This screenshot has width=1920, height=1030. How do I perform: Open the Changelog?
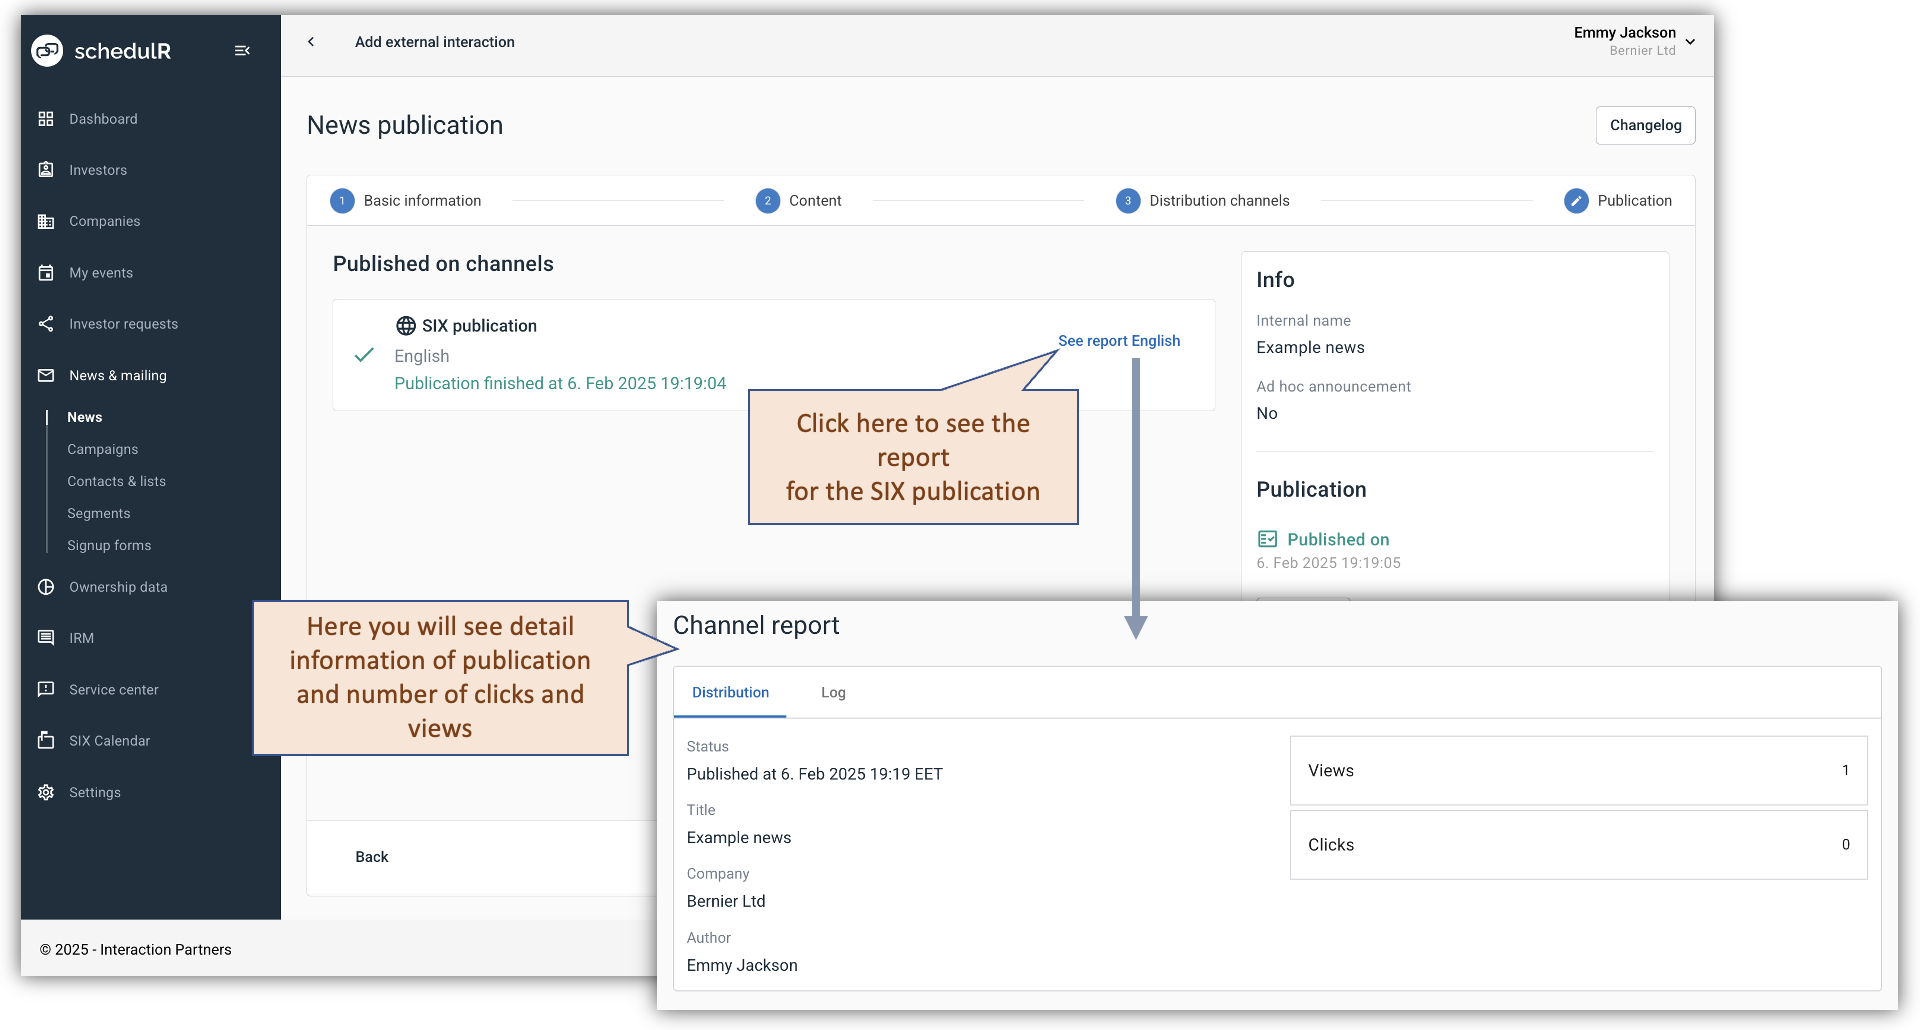coord(1645,125)
